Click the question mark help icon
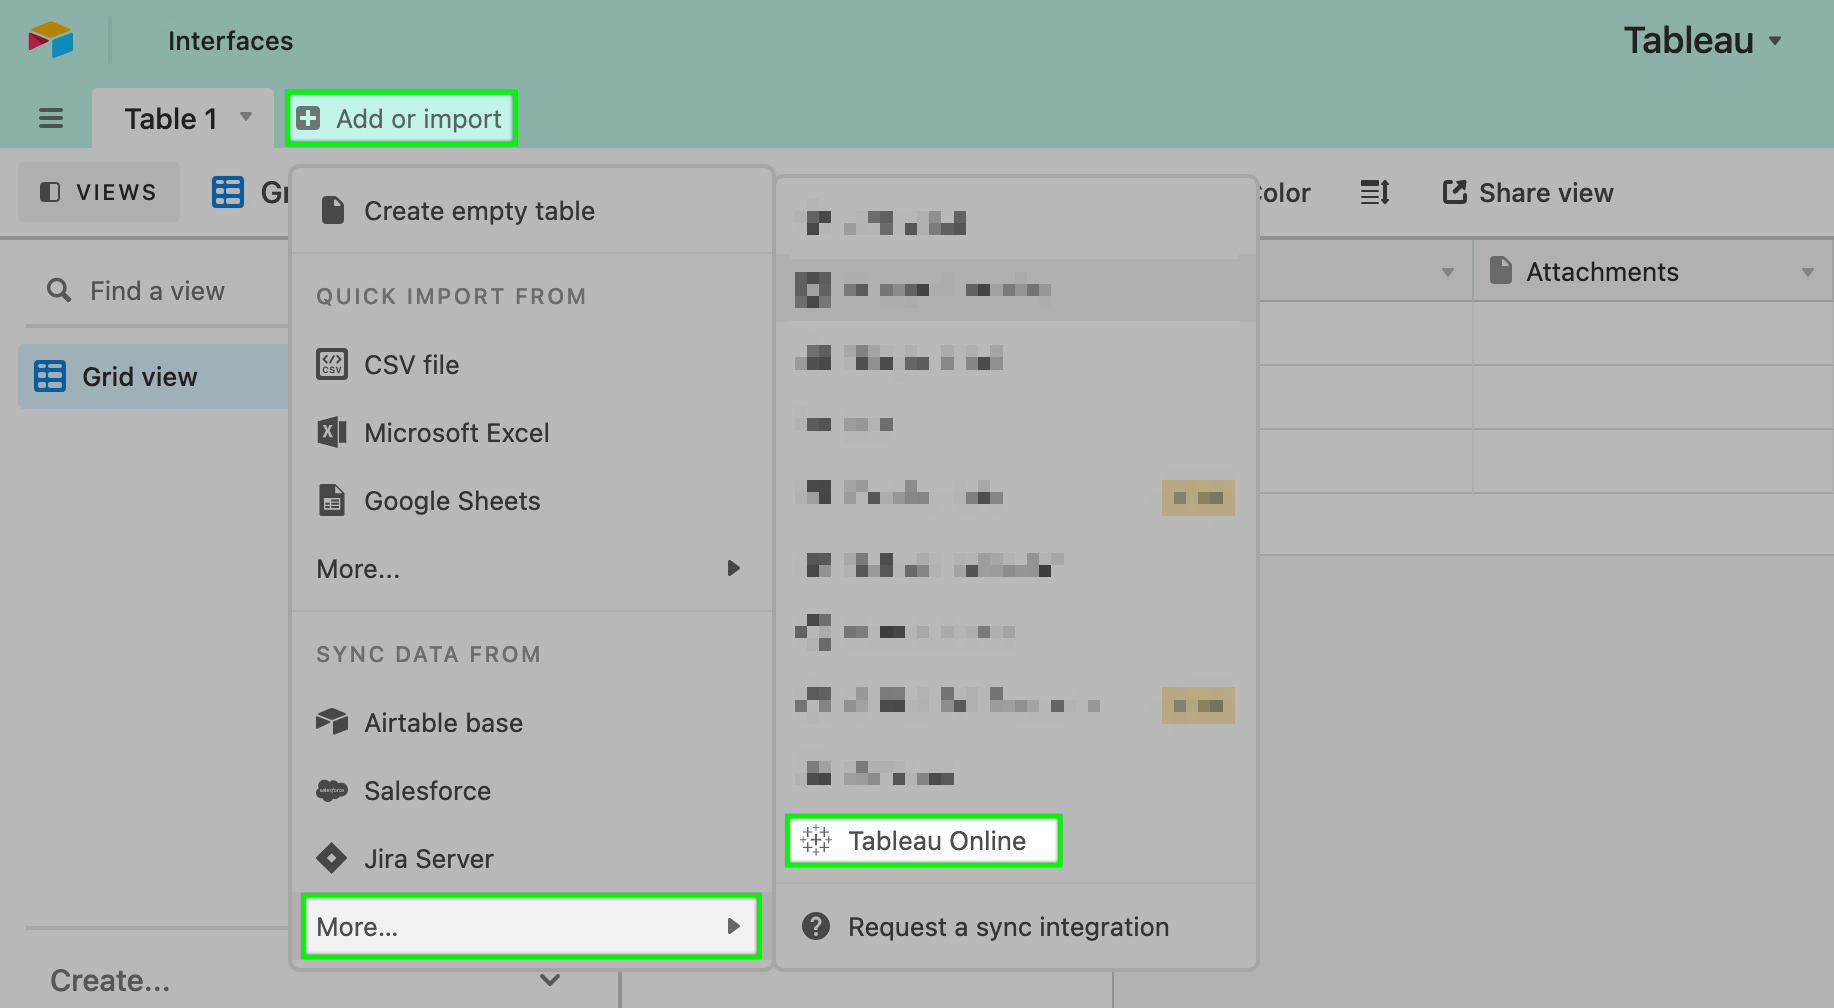Viewport: 1834px width, 1008px height. point(816,926)
